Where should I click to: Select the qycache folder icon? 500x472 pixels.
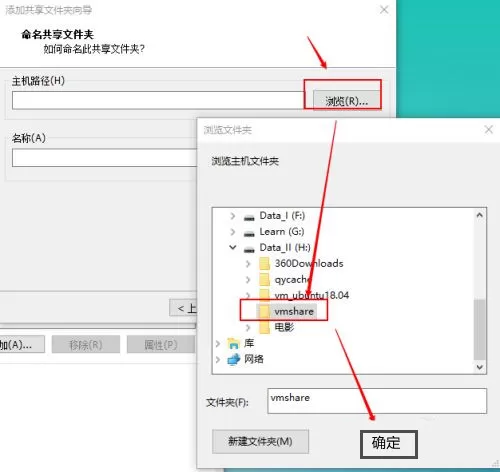click(264, 279)
